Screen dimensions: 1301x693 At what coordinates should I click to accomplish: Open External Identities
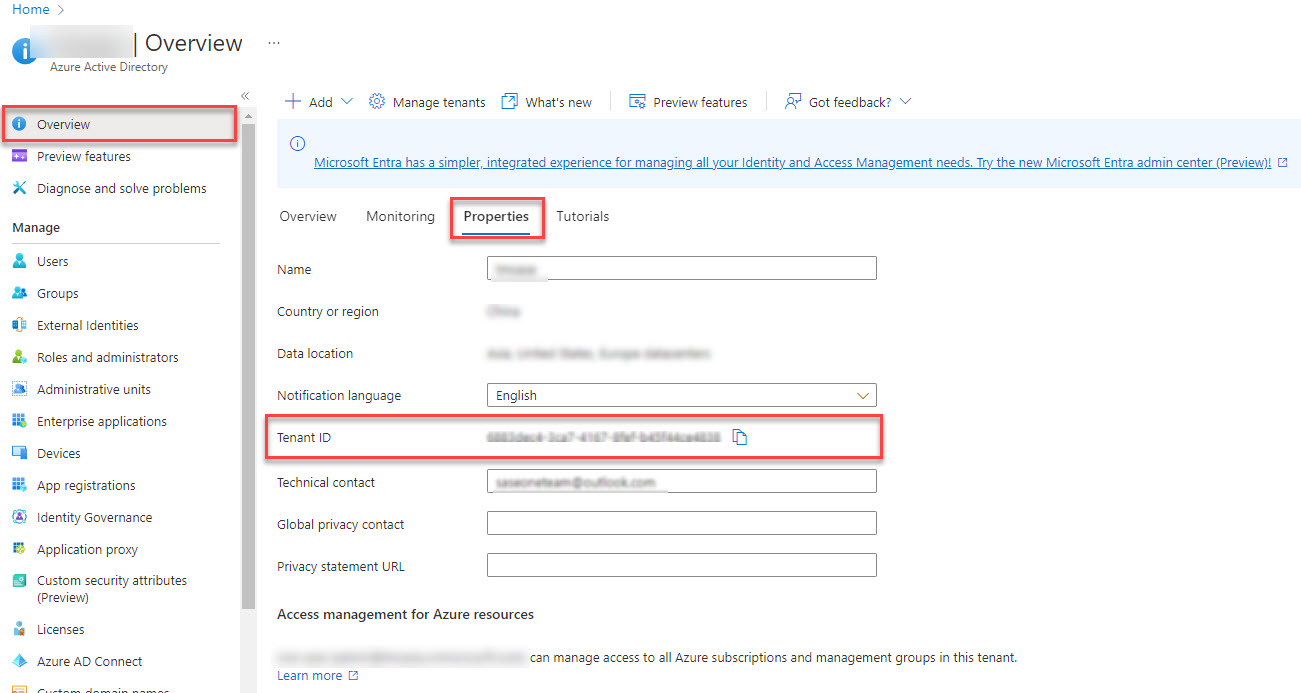point(86,325)
